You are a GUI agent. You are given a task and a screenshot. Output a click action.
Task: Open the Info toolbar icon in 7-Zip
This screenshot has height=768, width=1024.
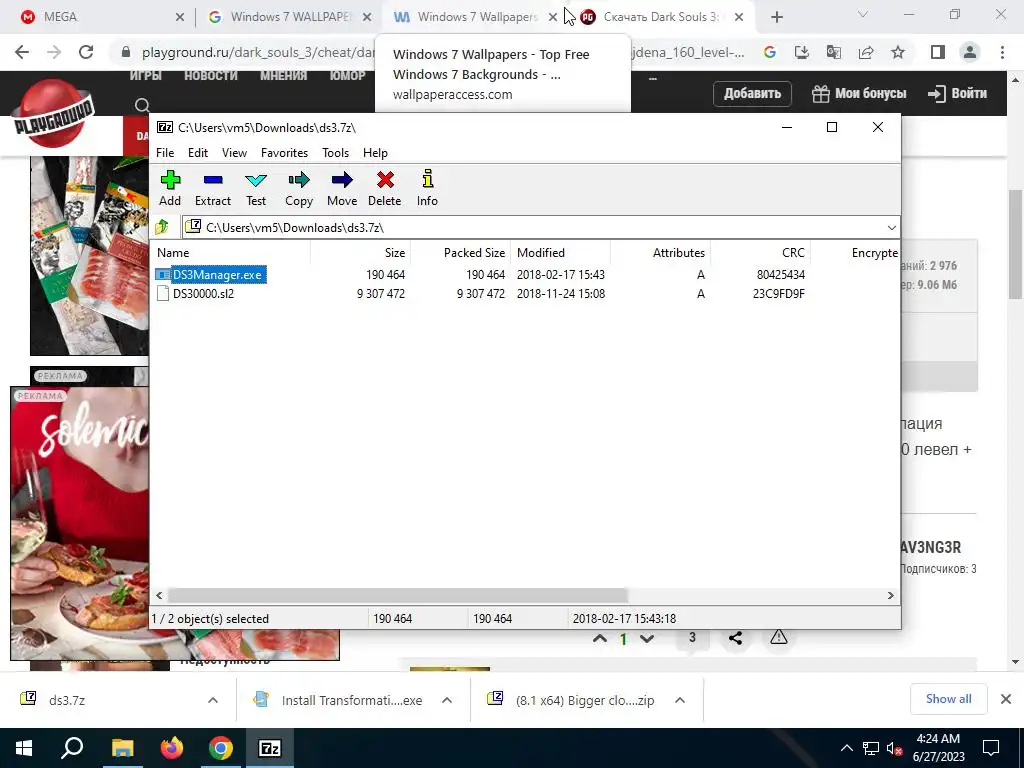(x=427, y=188)
